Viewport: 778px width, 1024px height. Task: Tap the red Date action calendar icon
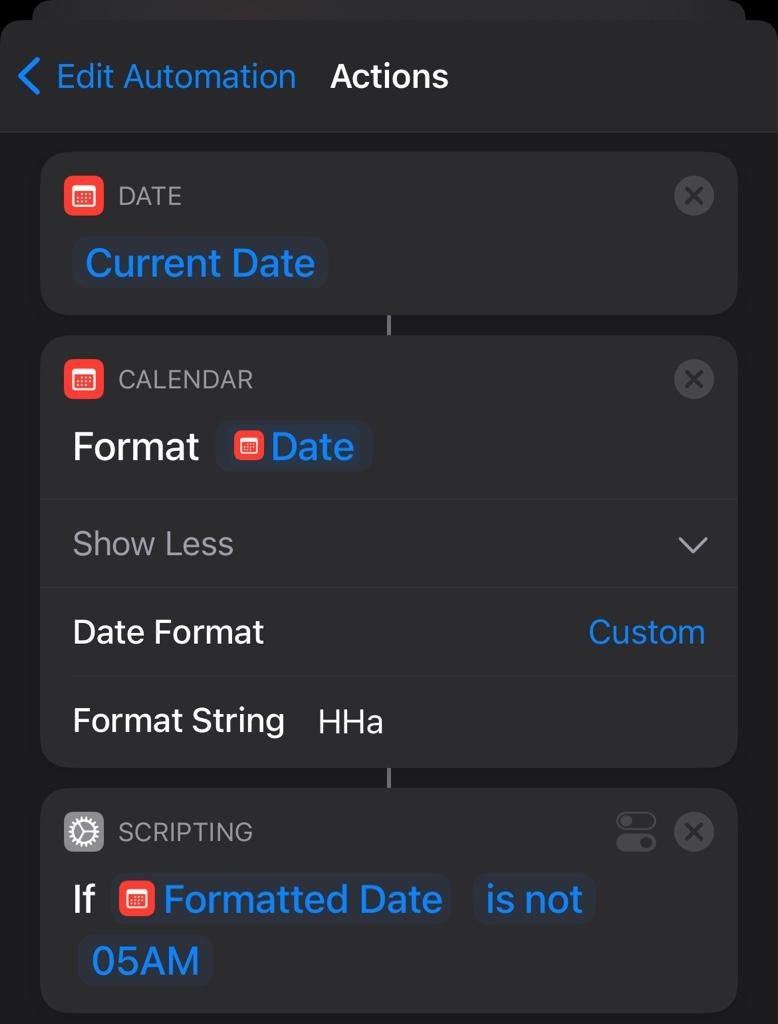pos(84,196)
